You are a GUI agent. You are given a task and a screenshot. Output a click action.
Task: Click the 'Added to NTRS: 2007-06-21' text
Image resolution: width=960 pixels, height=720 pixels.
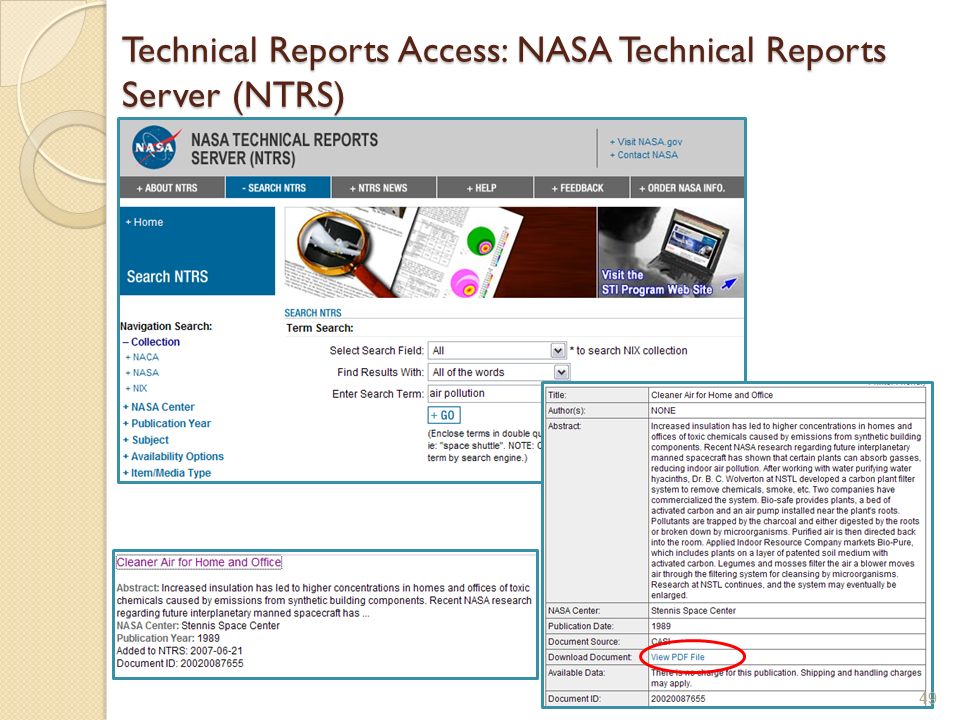pos(179,651)
